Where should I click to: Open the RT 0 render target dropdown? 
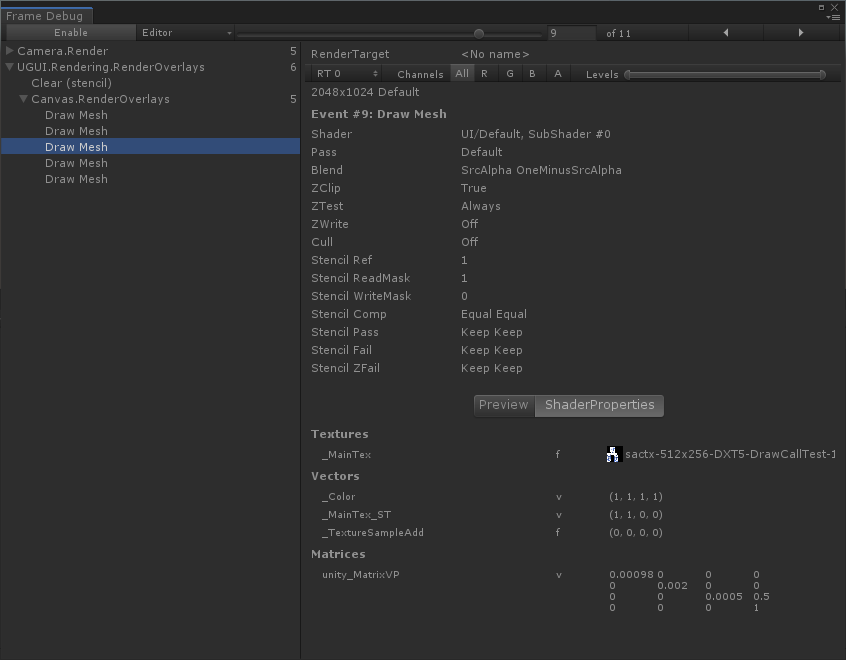tap(346, 74)
